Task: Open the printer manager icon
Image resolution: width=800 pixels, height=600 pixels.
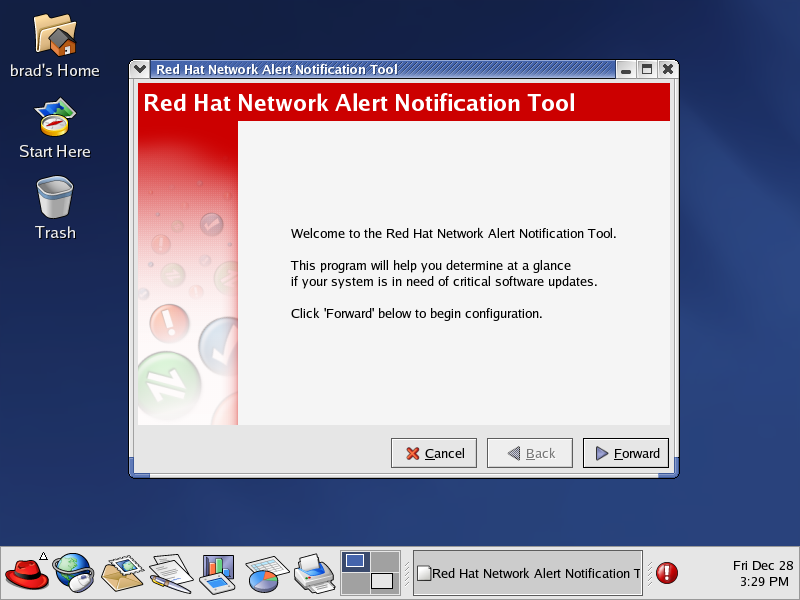Action: pyautogui.click(x=314, y=573)
